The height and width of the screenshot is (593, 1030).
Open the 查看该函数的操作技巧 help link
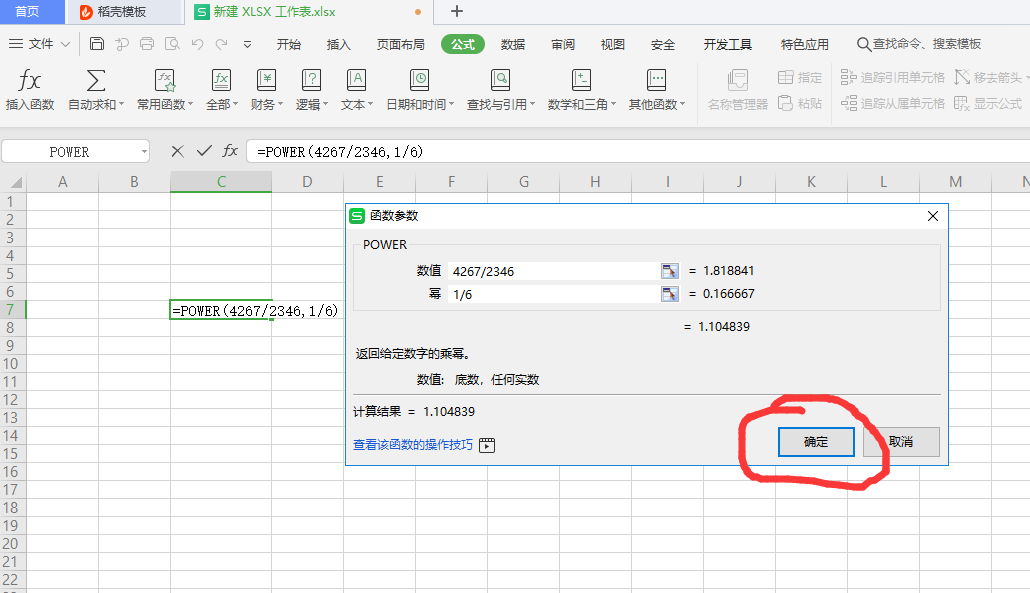tap(413, 445)
